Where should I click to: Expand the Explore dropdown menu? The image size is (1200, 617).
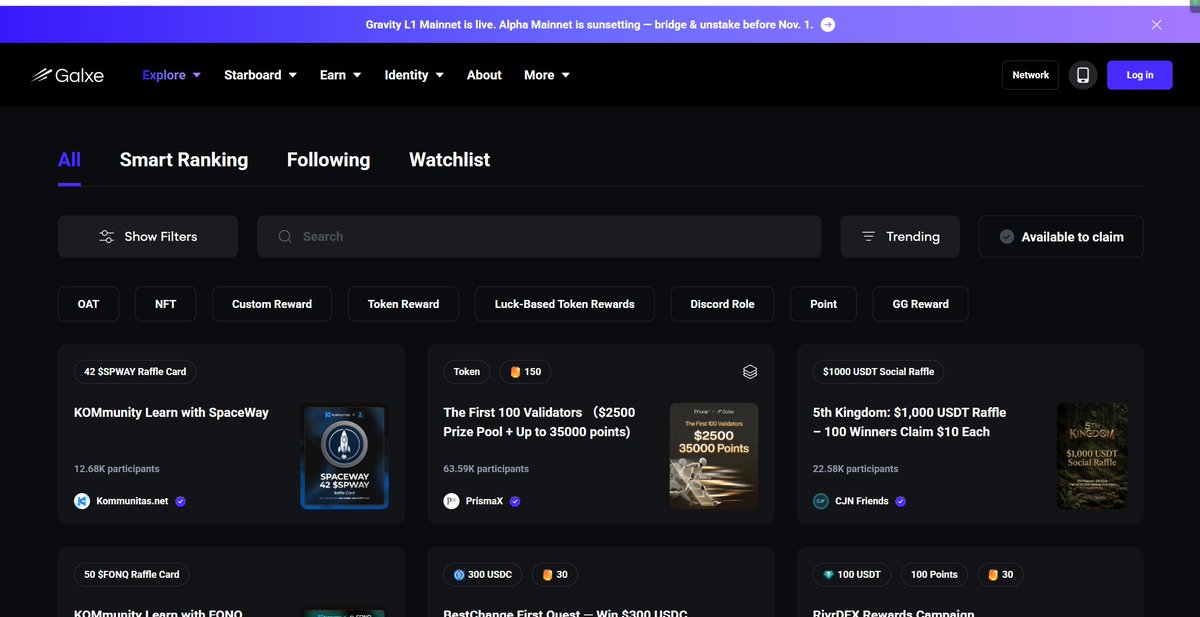click(172, 75)
